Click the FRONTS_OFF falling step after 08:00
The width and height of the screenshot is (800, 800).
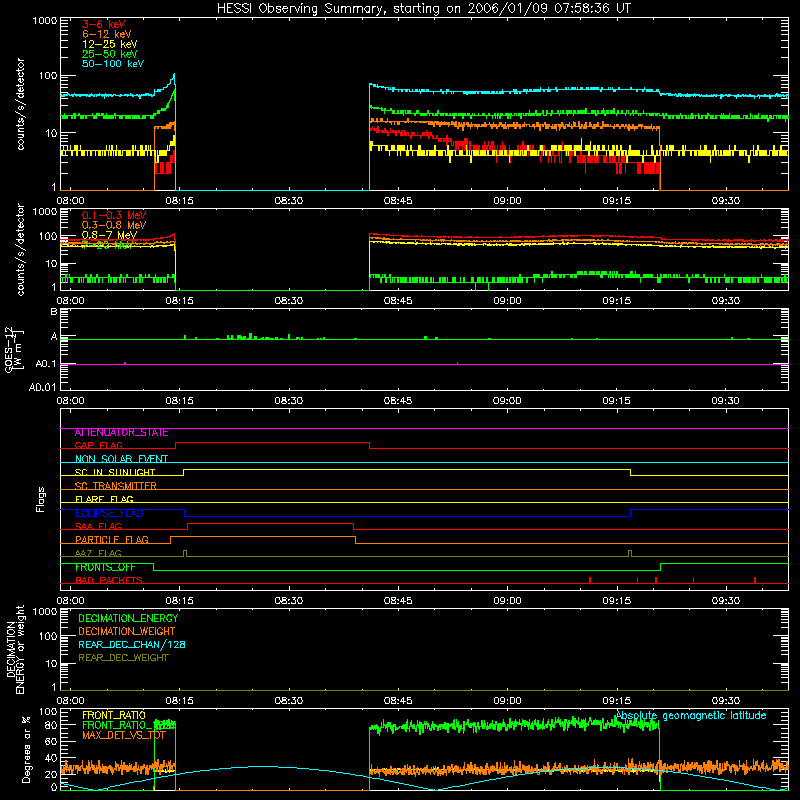[154, 567]
